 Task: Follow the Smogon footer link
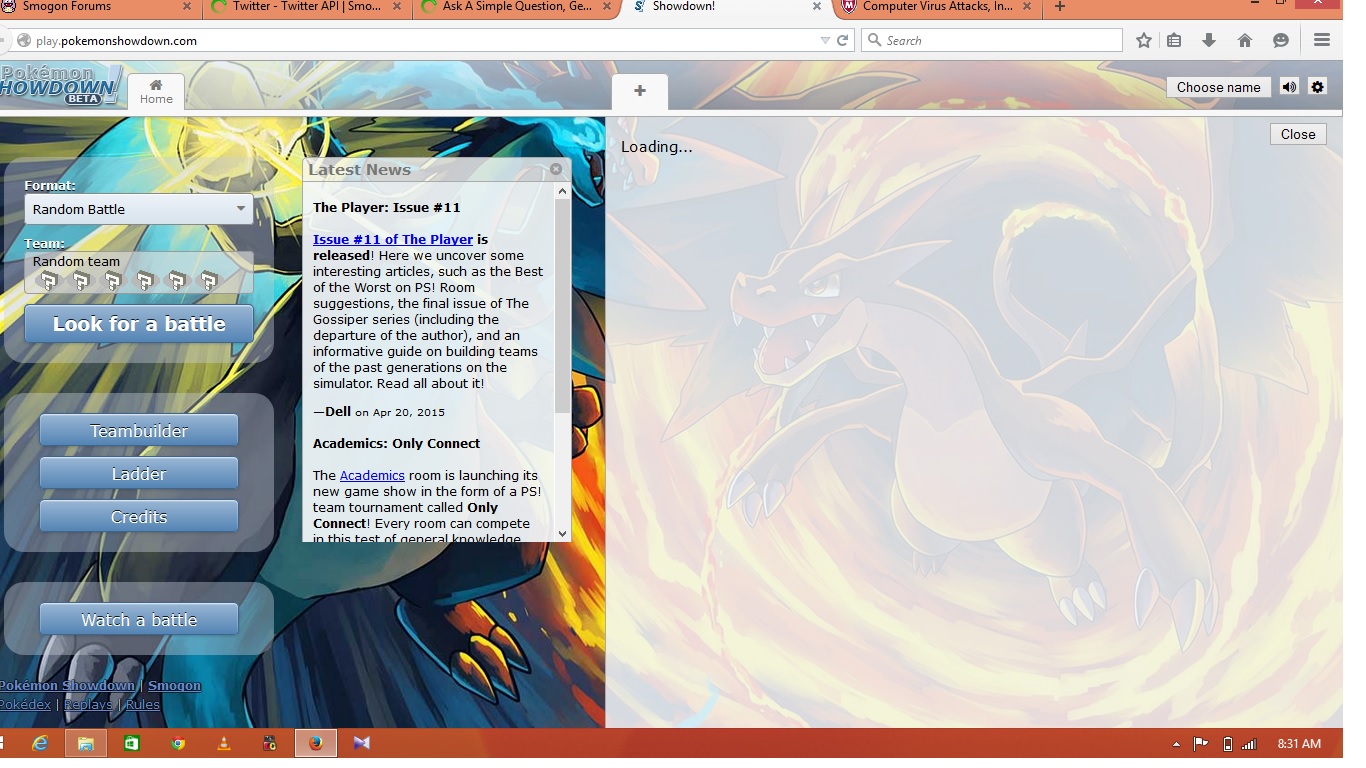click(x=174, y=685)
